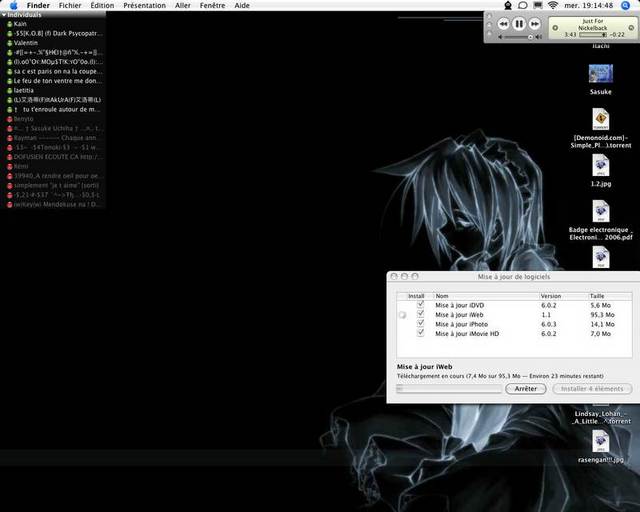Skip to the next track
Screen dimensions: 640x512
[x=535, y=23]
